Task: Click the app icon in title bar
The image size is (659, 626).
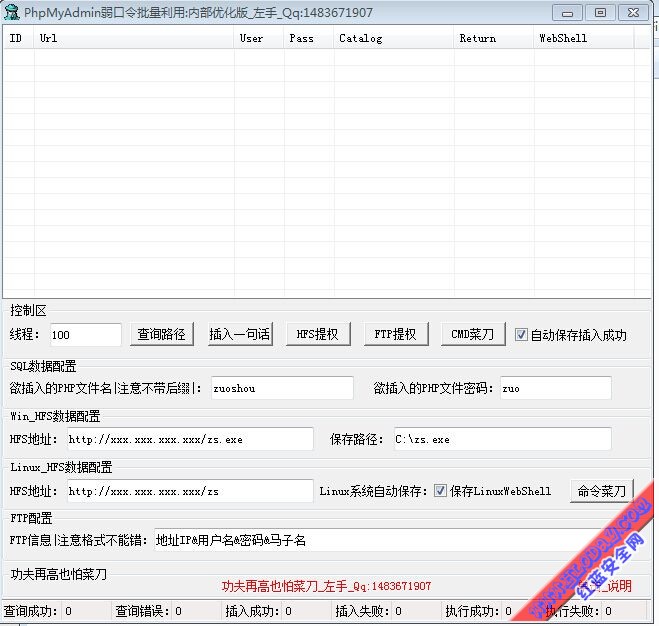Action: coord(11,12)
